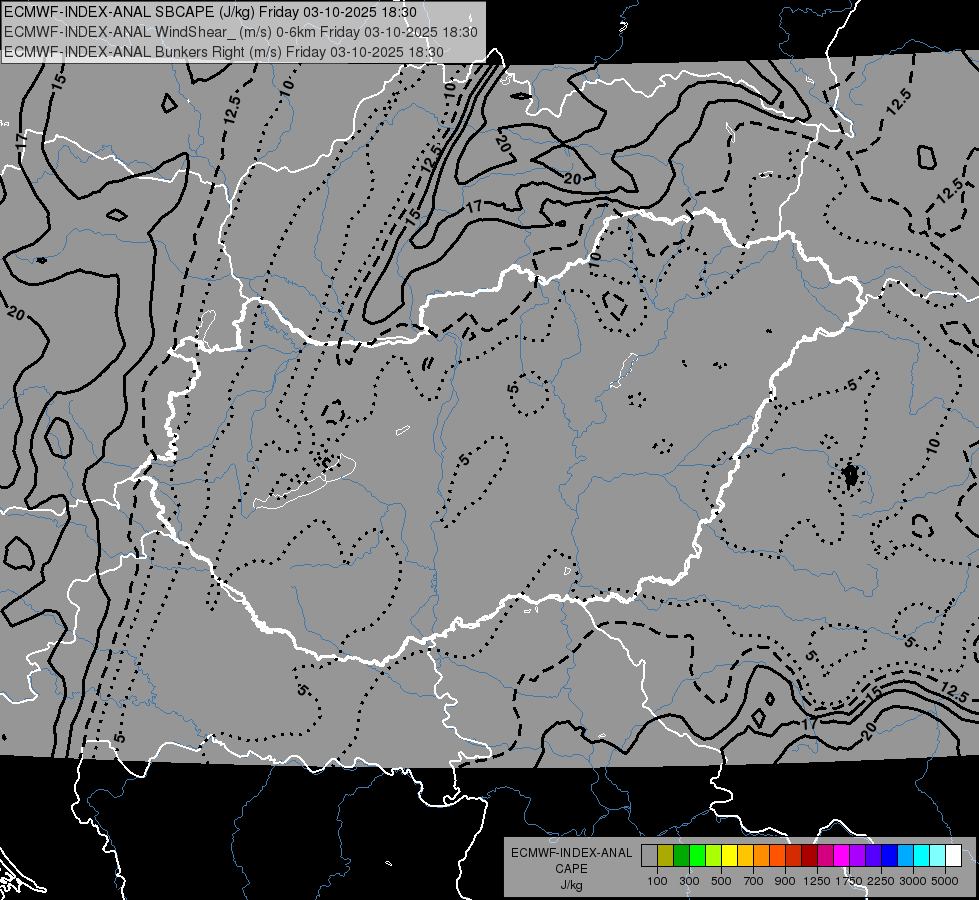Select the bright green swatch after the 300 tick
Viewport: 979px width, 900px height.
coord(697,856)
